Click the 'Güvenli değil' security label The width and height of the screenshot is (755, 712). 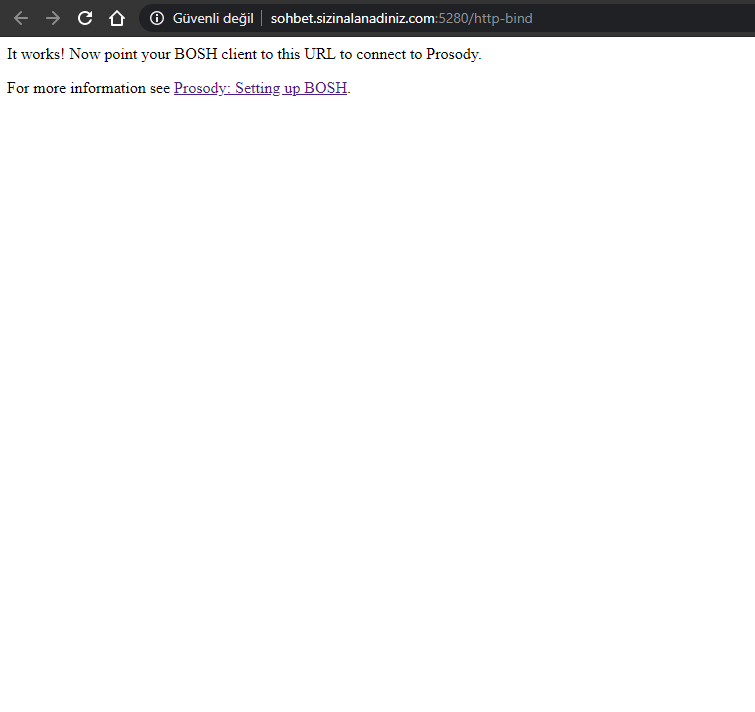(213, 18)
